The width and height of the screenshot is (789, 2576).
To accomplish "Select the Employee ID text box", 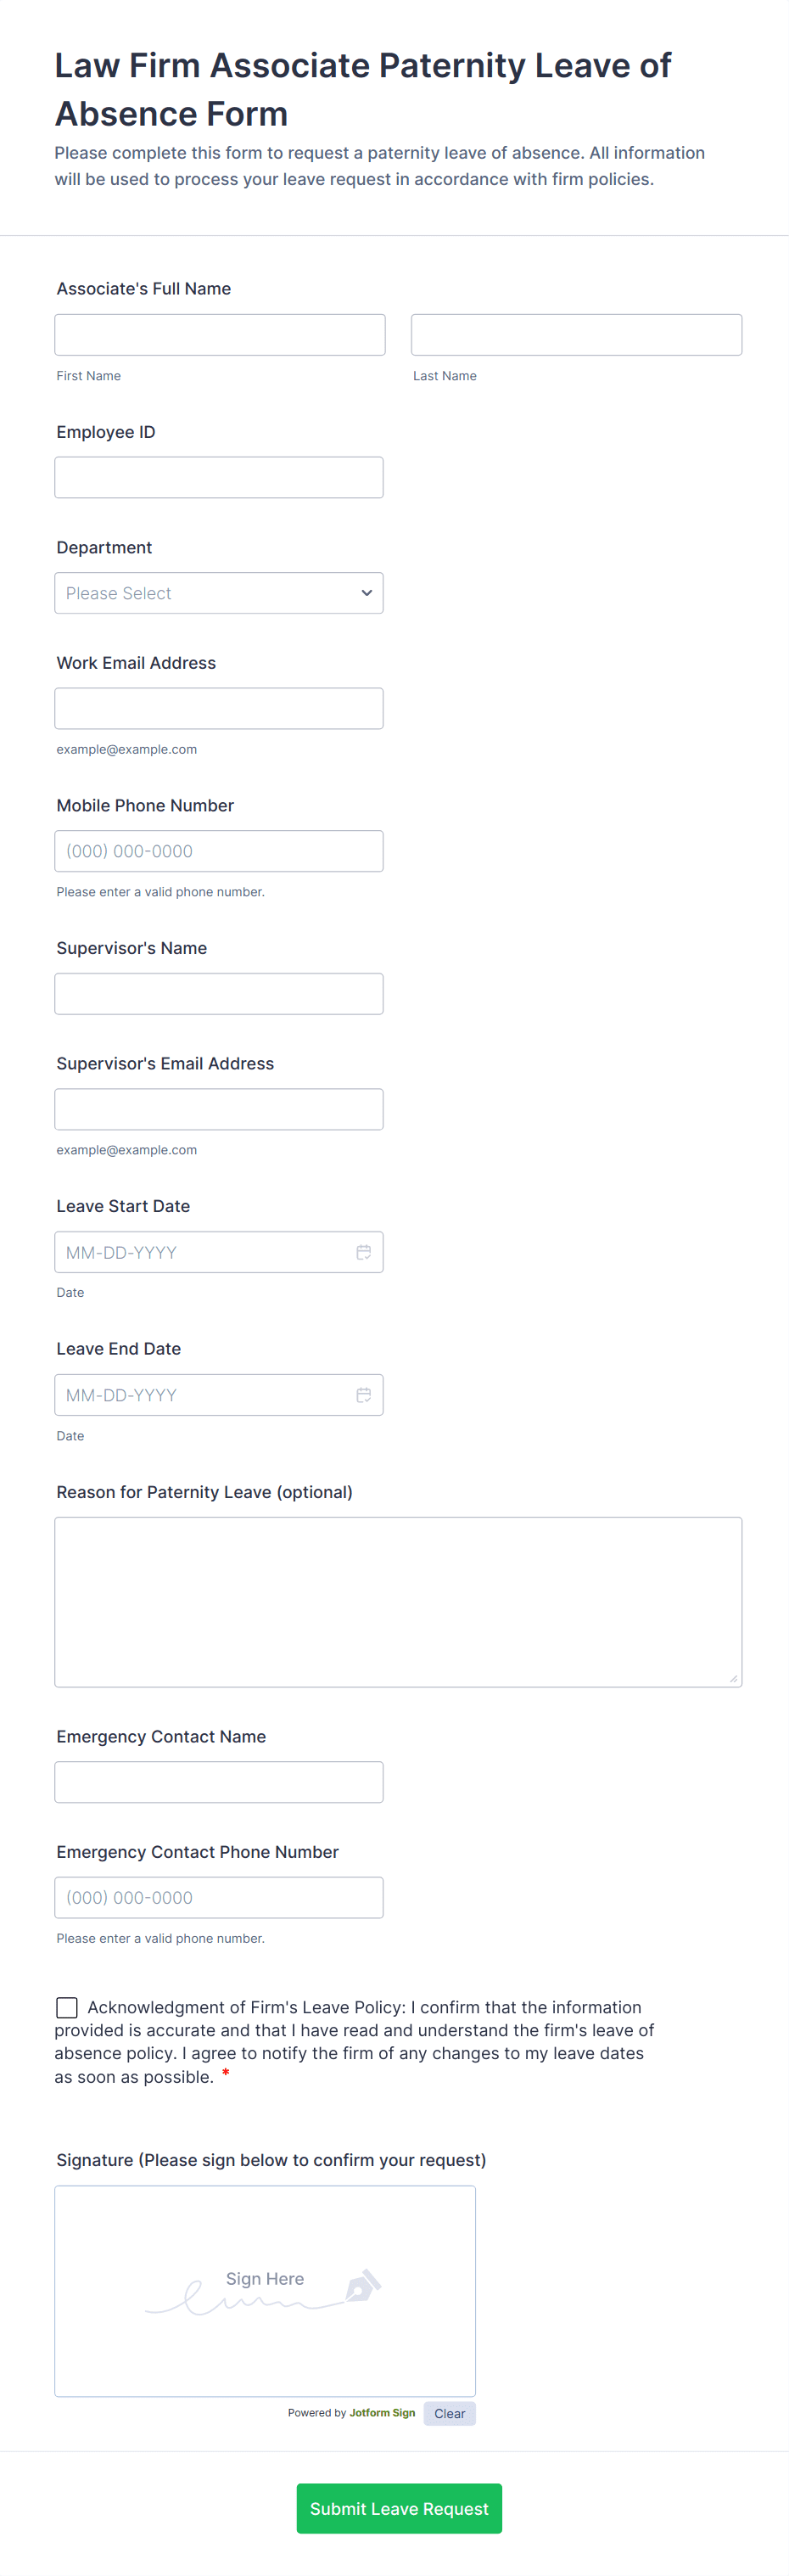I will pos(218,478).
